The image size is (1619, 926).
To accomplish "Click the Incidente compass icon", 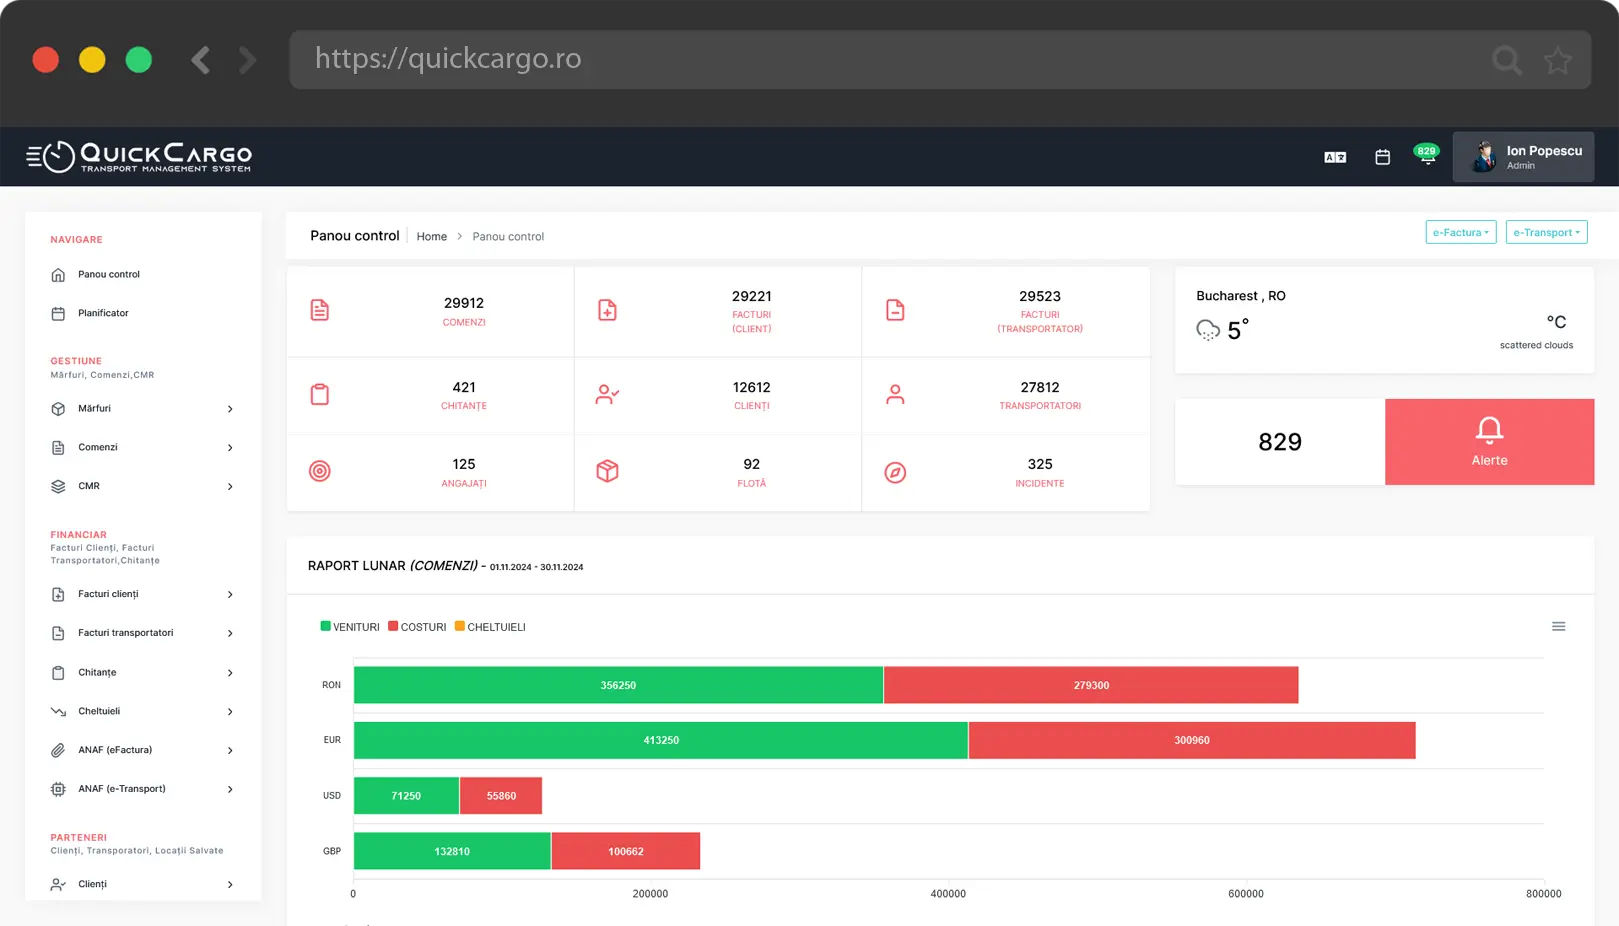I will pyautogui.click(x=895, y=472).
